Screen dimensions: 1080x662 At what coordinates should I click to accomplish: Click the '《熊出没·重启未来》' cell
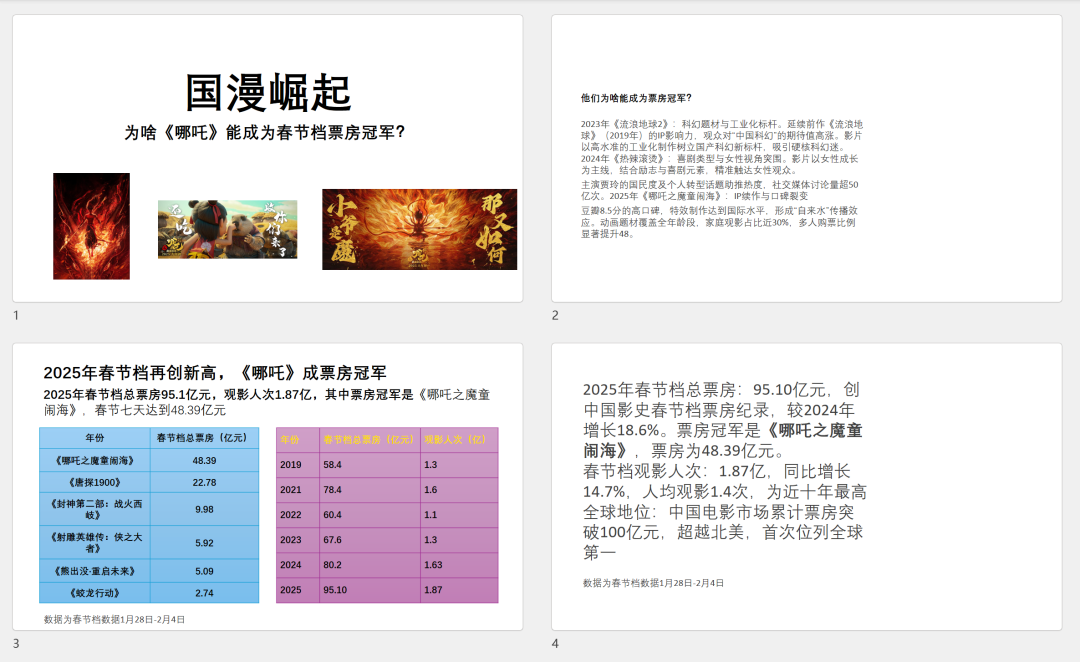pyautogui.click(x=95, y=571)
